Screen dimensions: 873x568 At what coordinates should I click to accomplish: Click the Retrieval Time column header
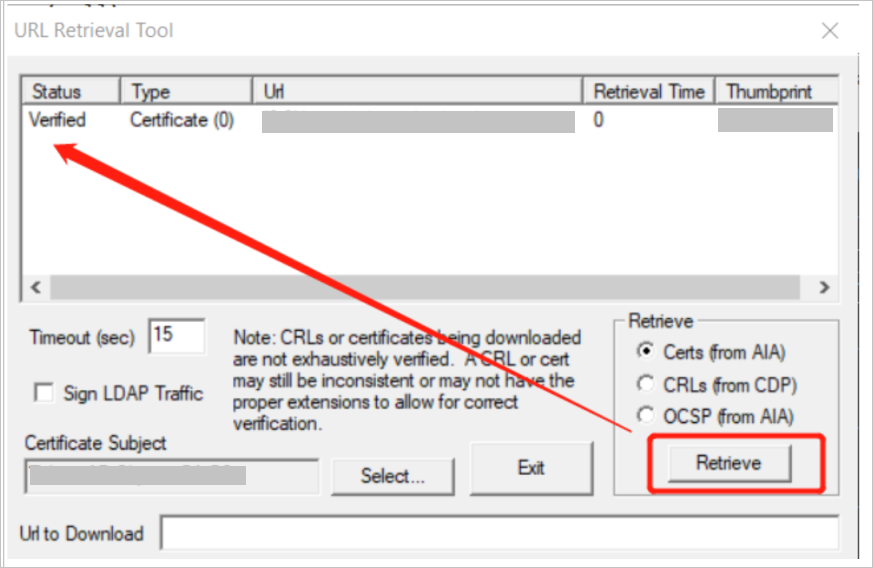[x=649, y=91]
